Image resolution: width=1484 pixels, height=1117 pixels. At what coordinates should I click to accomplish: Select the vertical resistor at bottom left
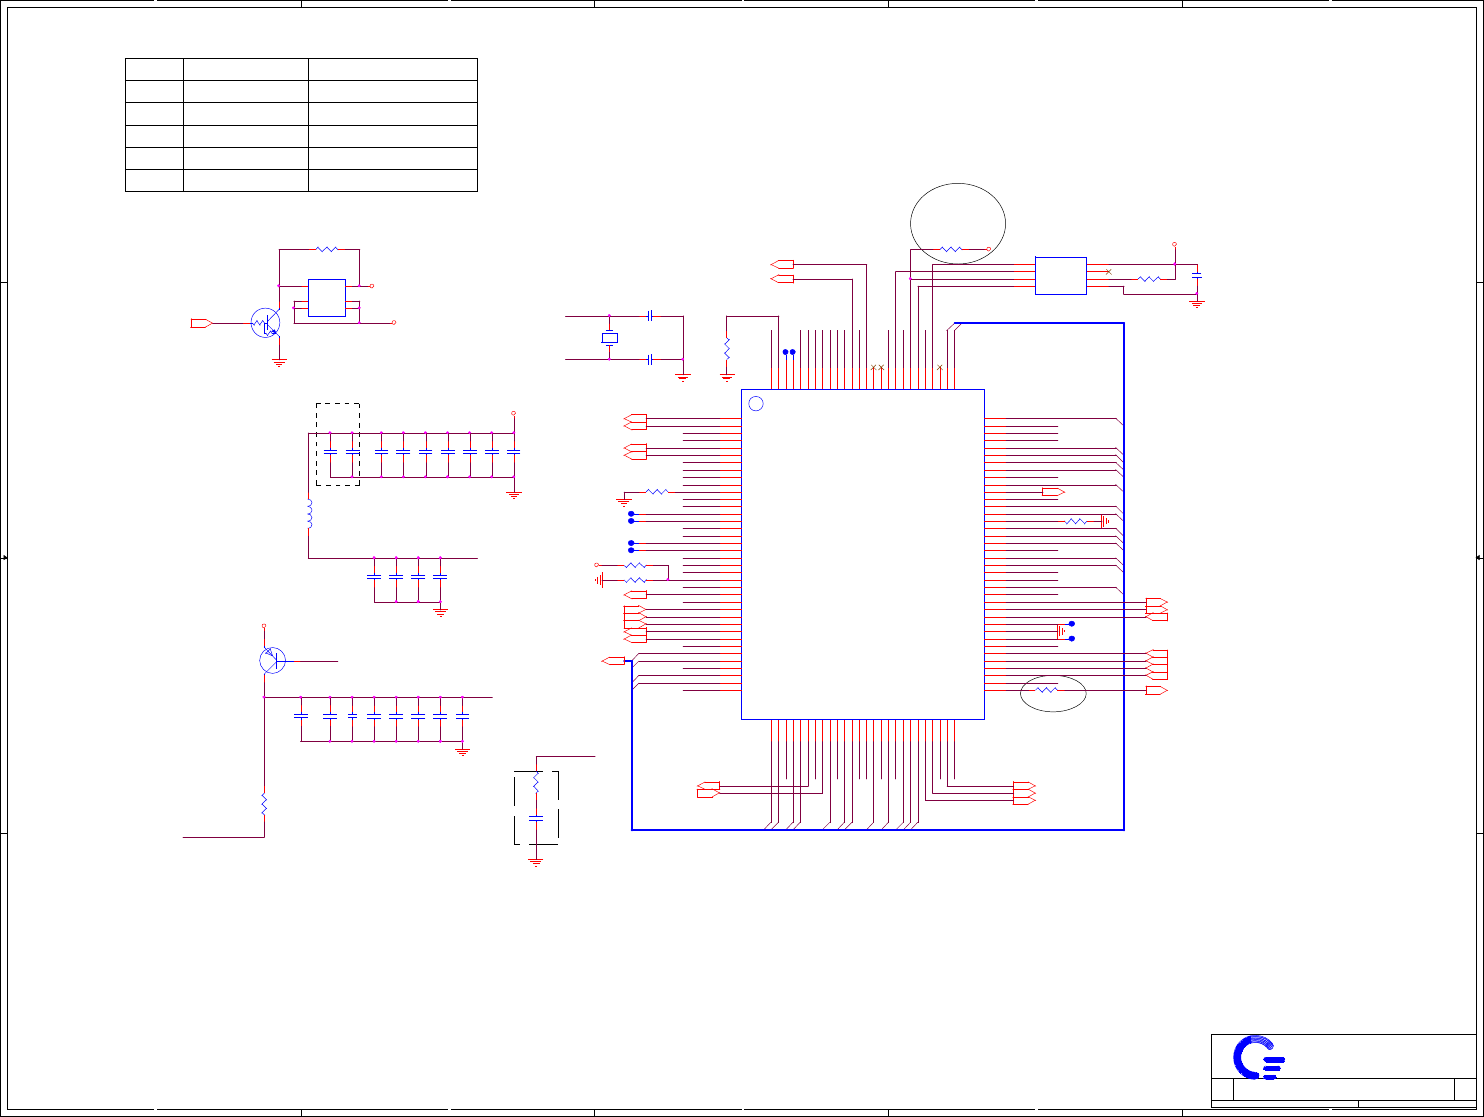click(x=264, y=804)
